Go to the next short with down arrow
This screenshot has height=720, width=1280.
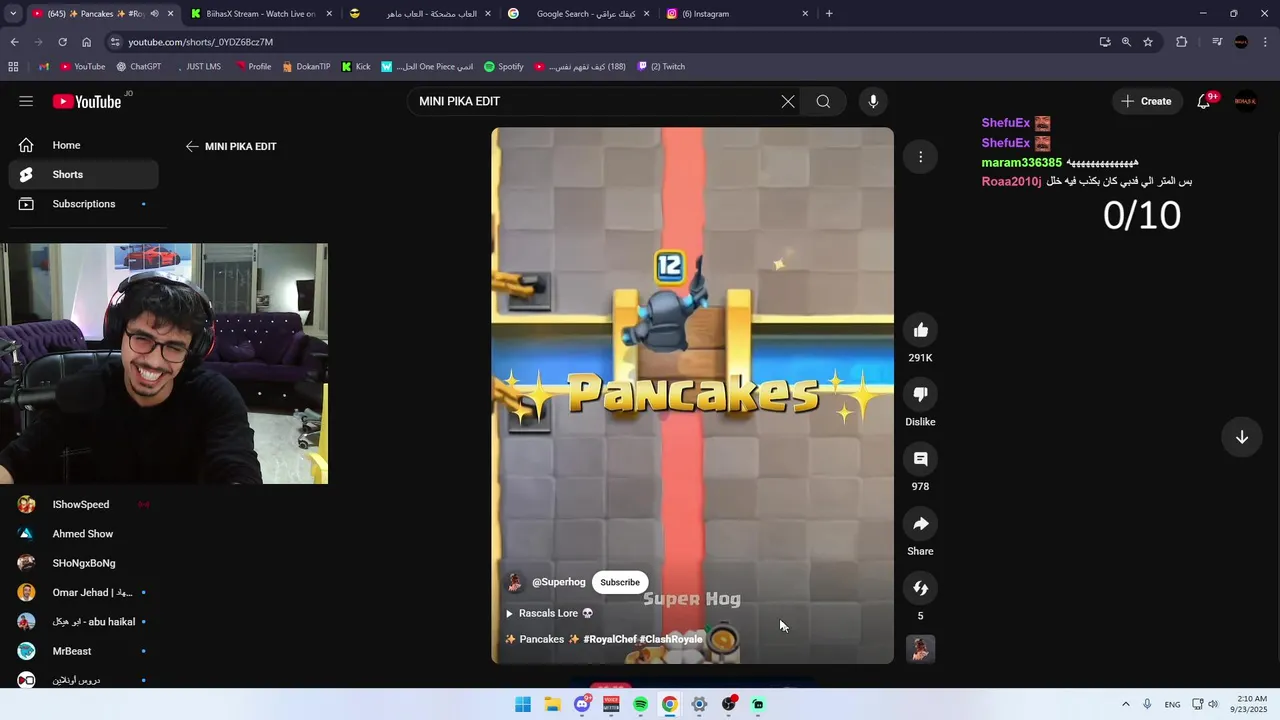1242,437
